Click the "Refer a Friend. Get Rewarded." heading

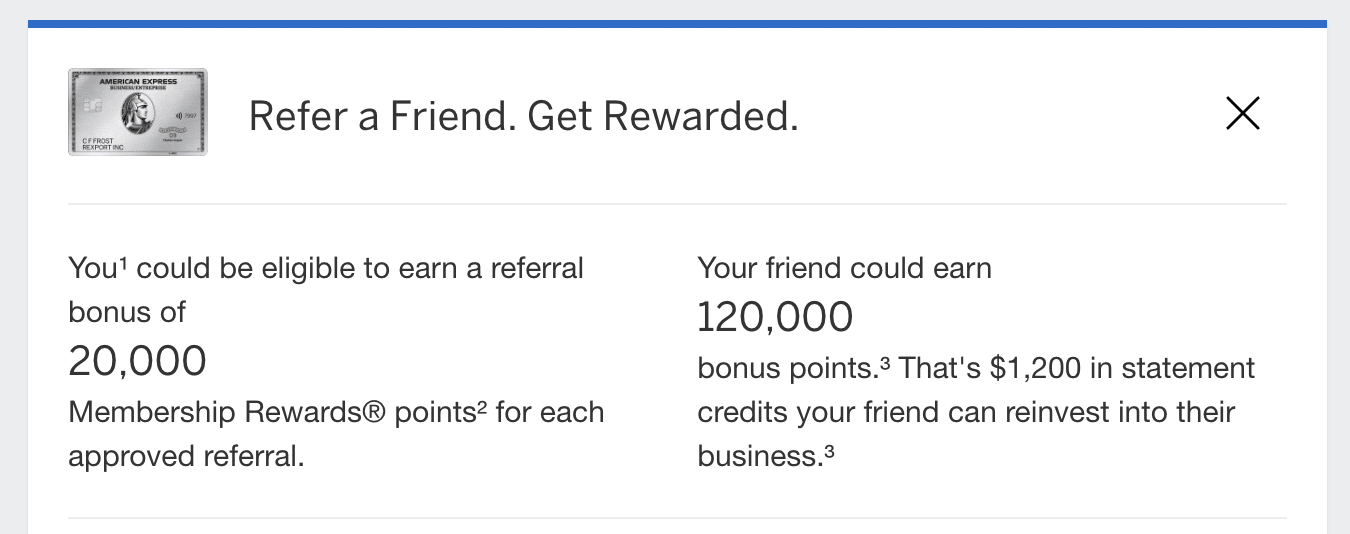[523, 116]
